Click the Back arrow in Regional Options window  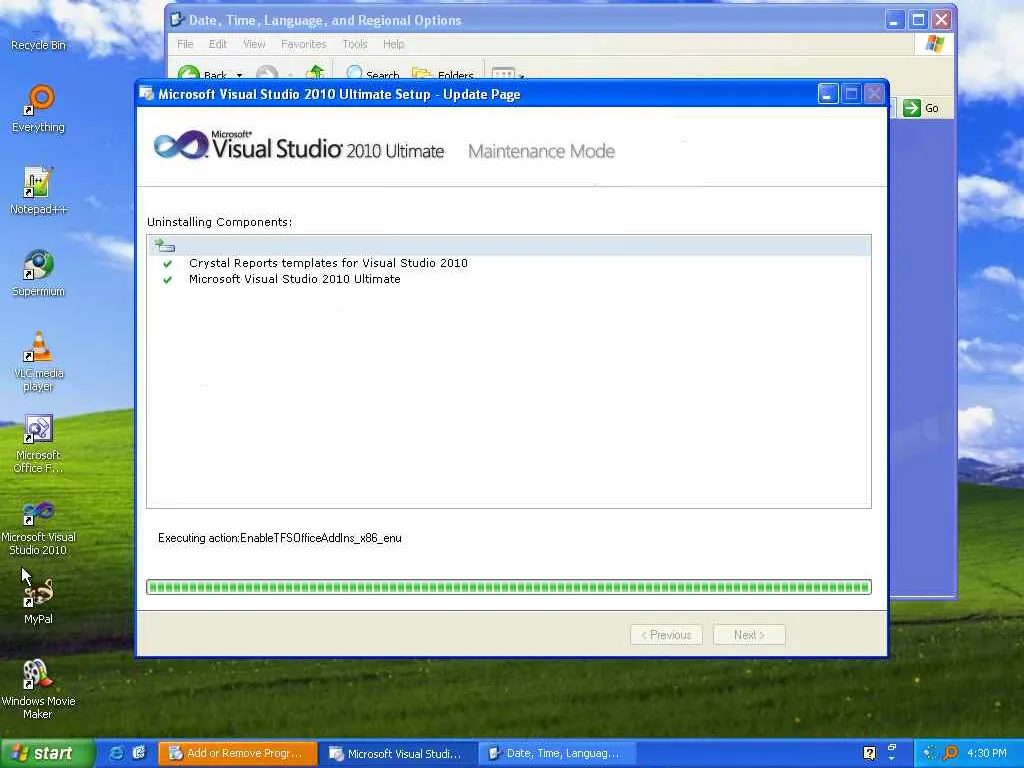[x=189, y=74]
